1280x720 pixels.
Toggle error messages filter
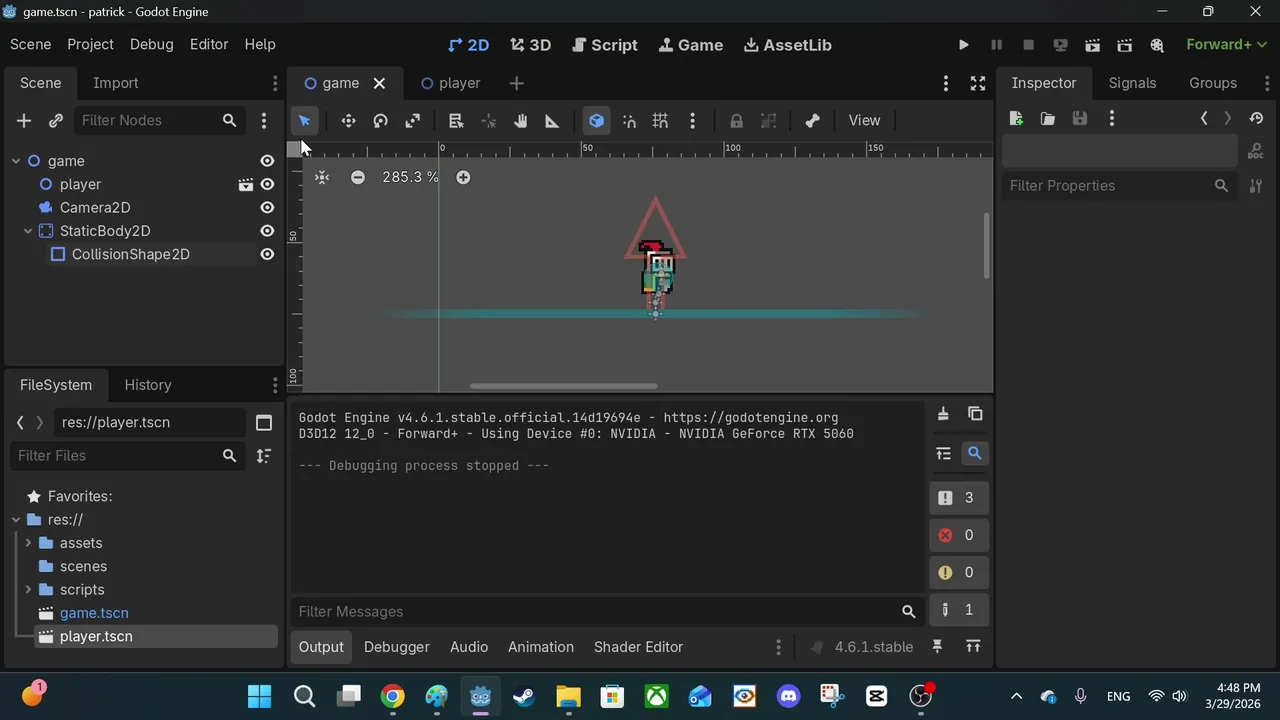click(x=958, y=535)
